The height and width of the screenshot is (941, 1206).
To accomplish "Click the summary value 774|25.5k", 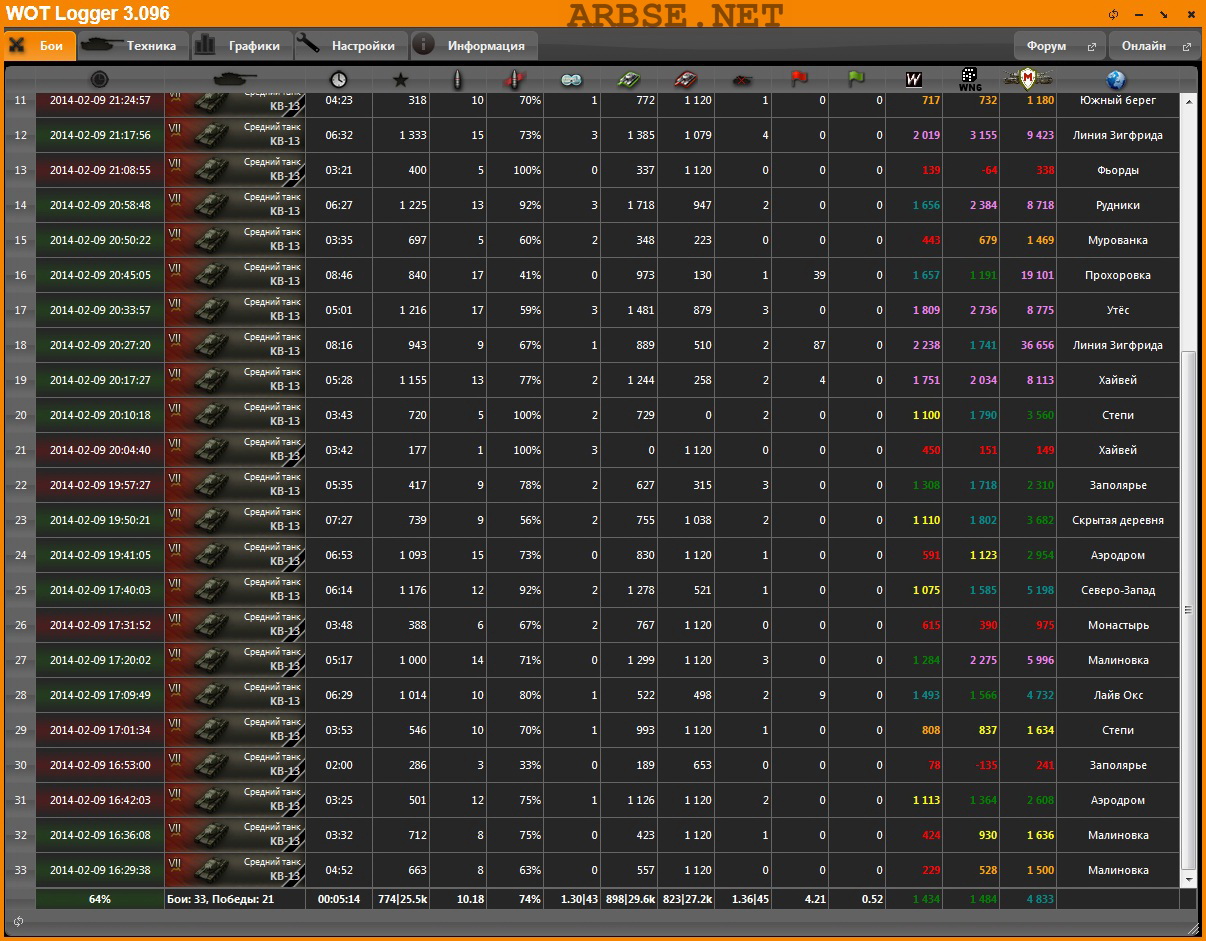I will point(402,899).
